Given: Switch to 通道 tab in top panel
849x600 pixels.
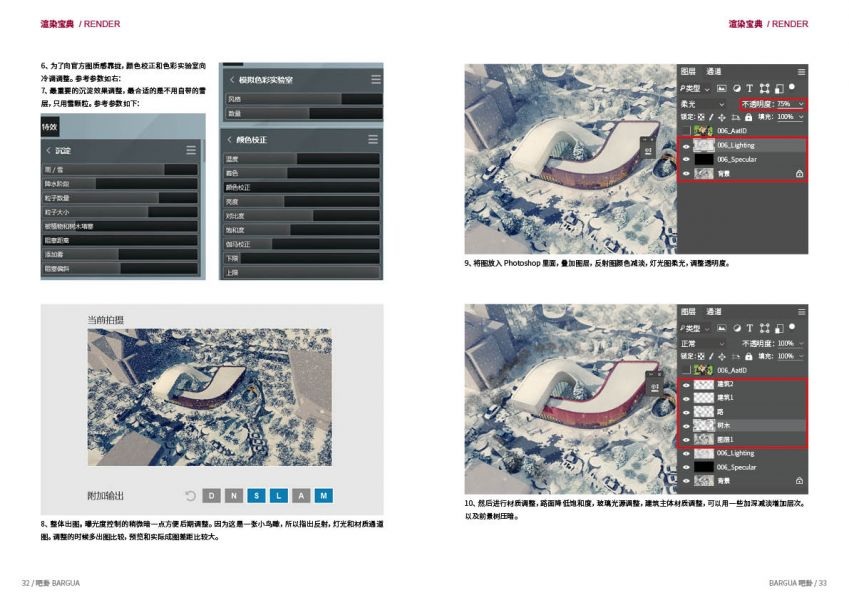Looking at the screenshot, I should pyautogui.click(x=714, y=72).
